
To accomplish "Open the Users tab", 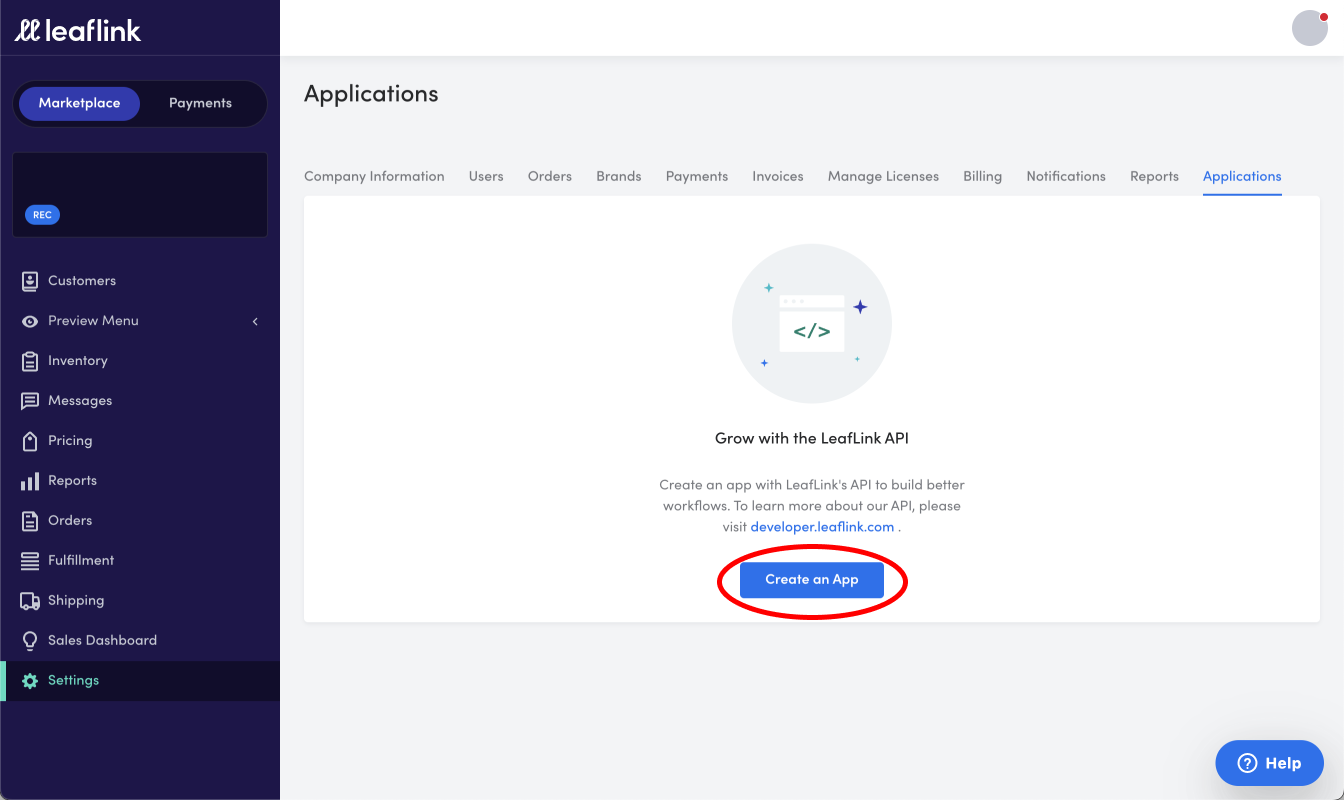I will [486, 176].
